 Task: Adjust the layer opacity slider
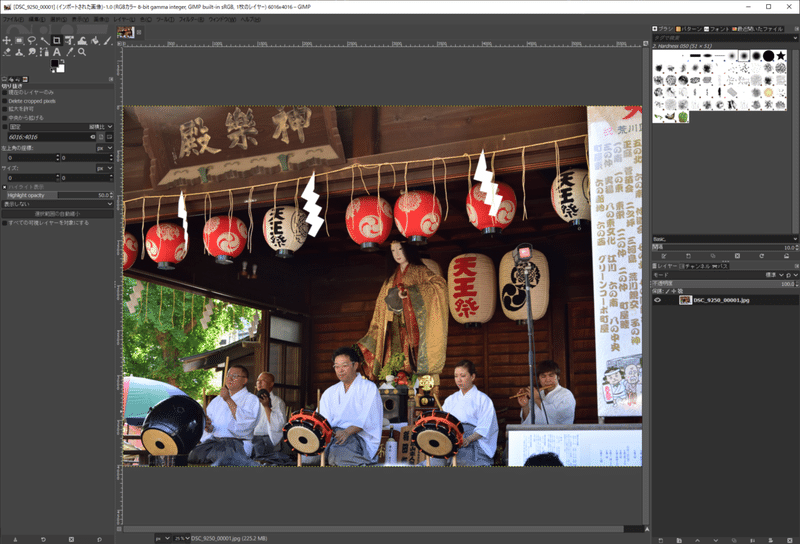click(725, 284)
